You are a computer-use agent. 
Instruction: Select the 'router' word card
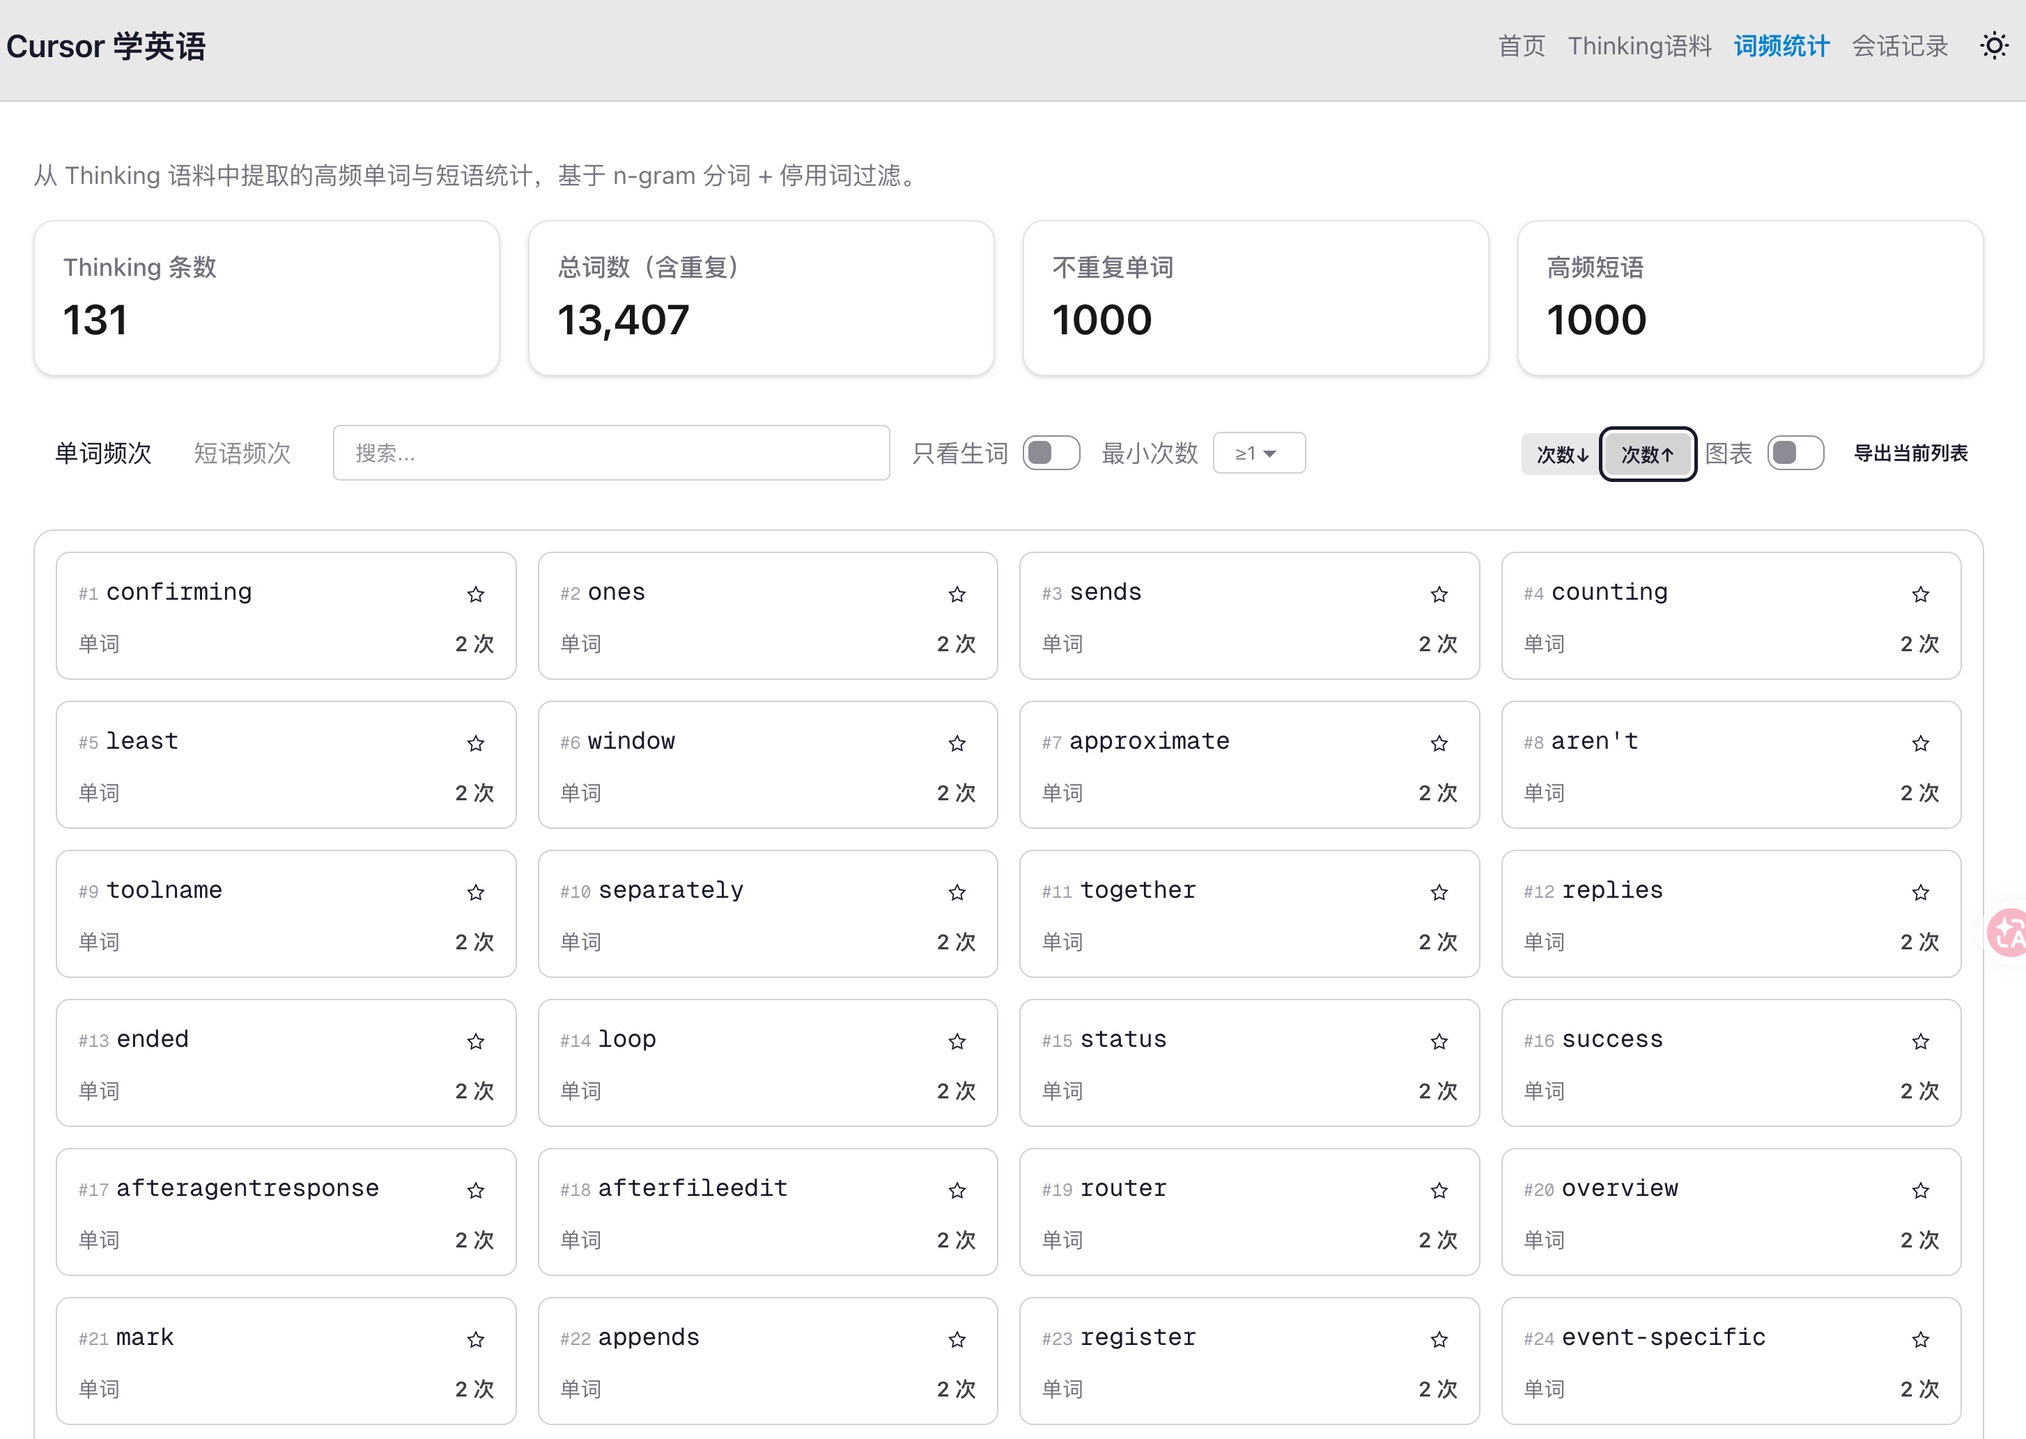1249,1211
